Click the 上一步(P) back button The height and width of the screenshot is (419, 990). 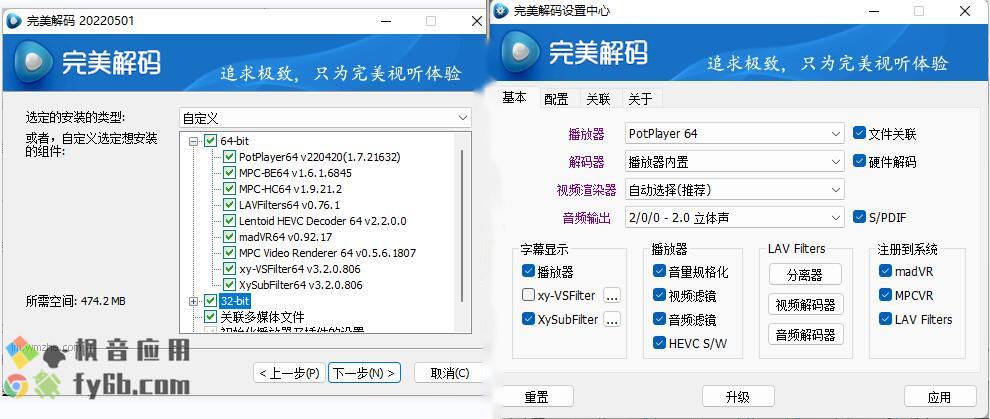click(289, 373)
